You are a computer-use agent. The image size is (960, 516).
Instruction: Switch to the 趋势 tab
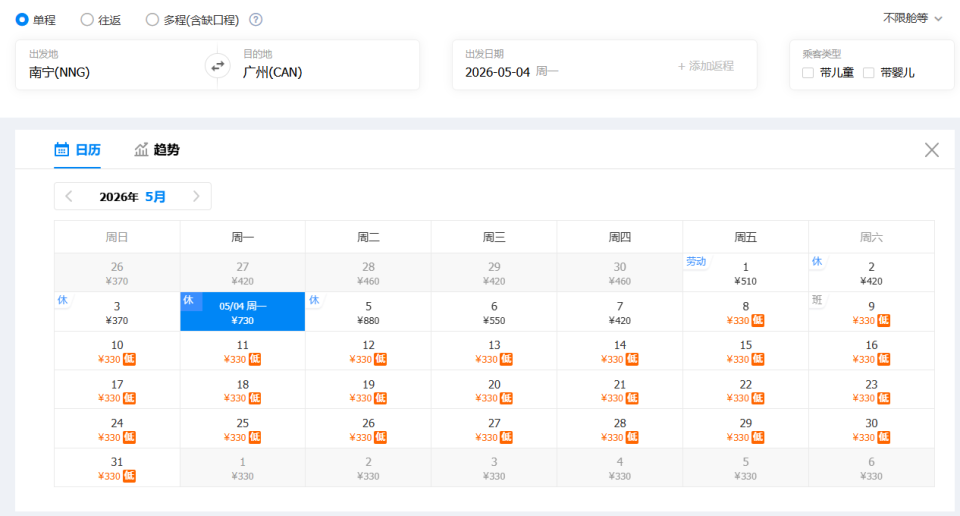(157, 149)
